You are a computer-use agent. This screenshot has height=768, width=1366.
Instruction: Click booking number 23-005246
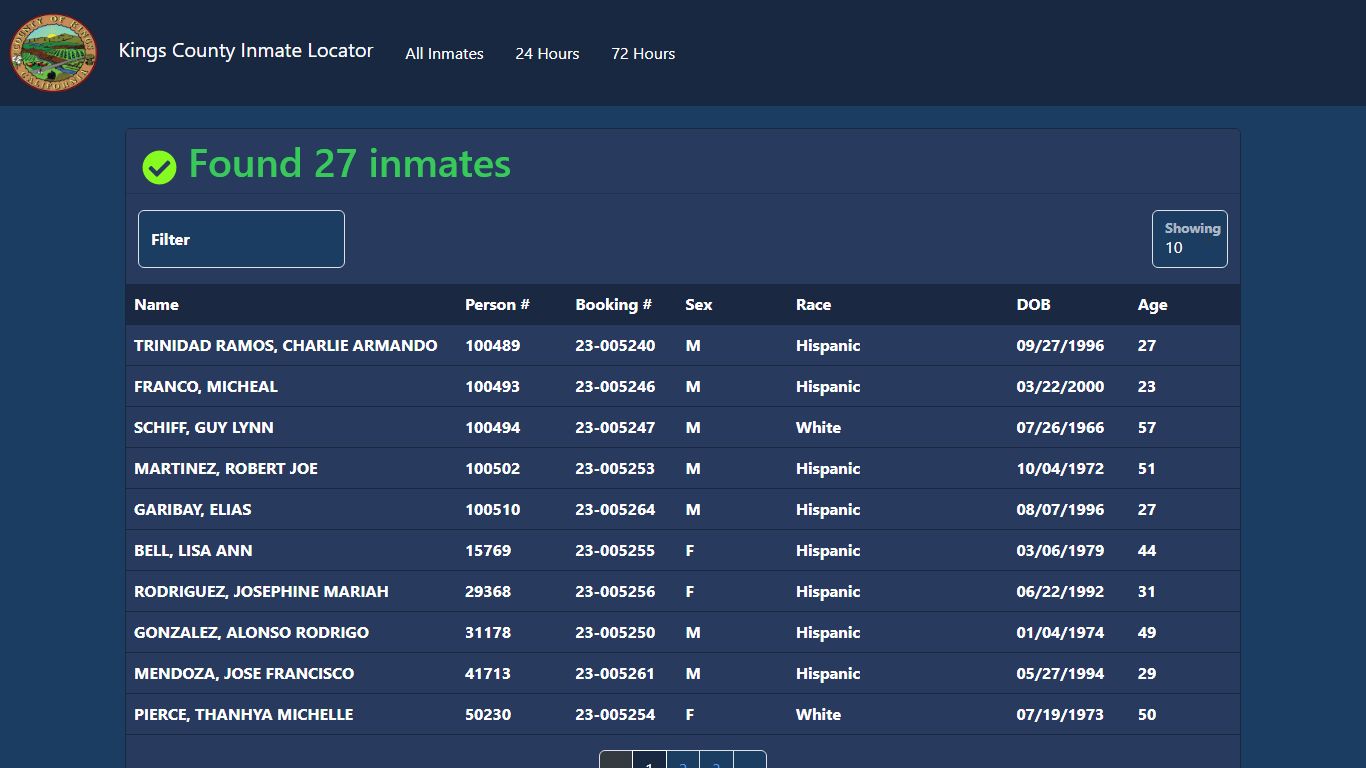(615, 387)
